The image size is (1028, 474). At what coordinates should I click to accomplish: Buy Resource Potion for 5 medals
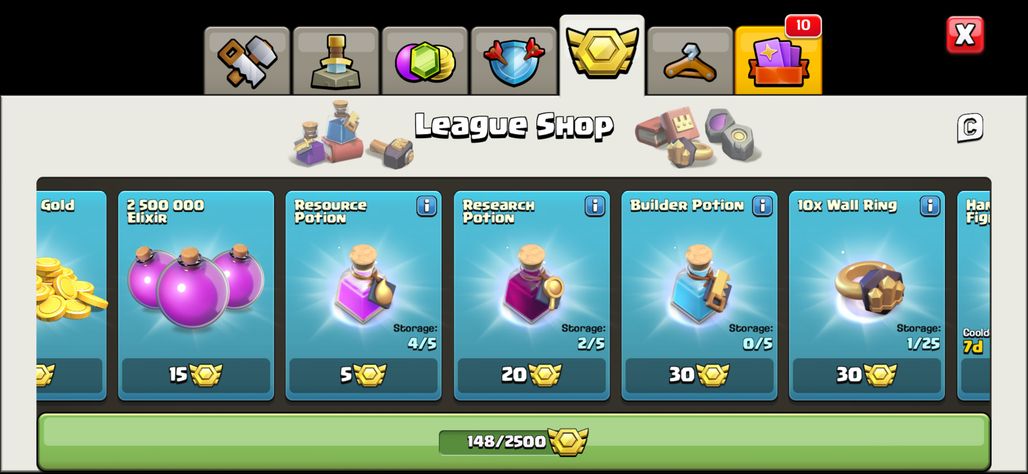point(363,375)
